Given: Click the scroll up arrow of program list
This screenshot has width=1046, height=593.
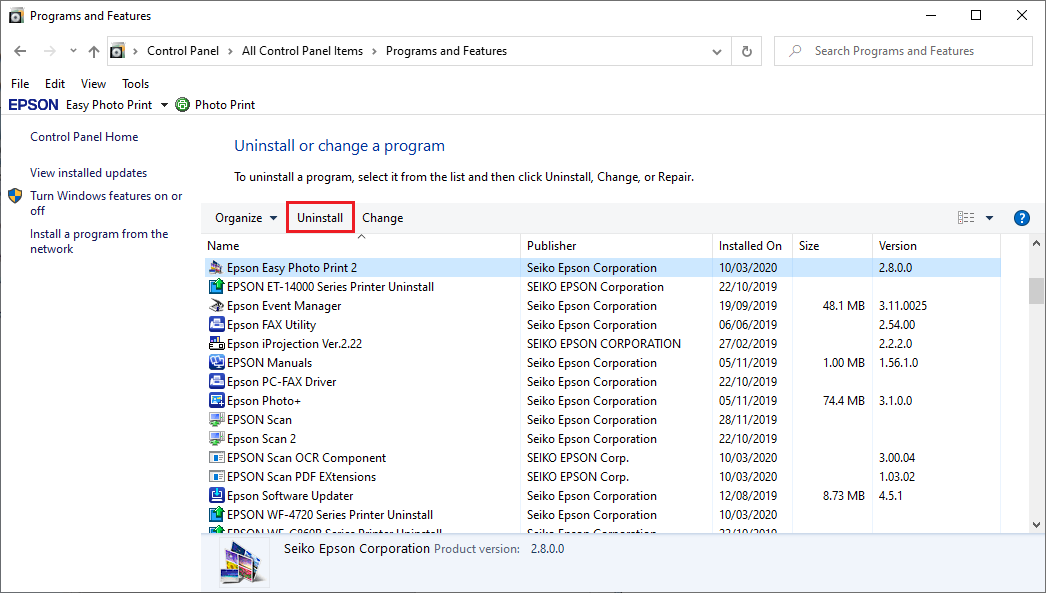Looking at the screenshot, I should [x=1036, y=243].
